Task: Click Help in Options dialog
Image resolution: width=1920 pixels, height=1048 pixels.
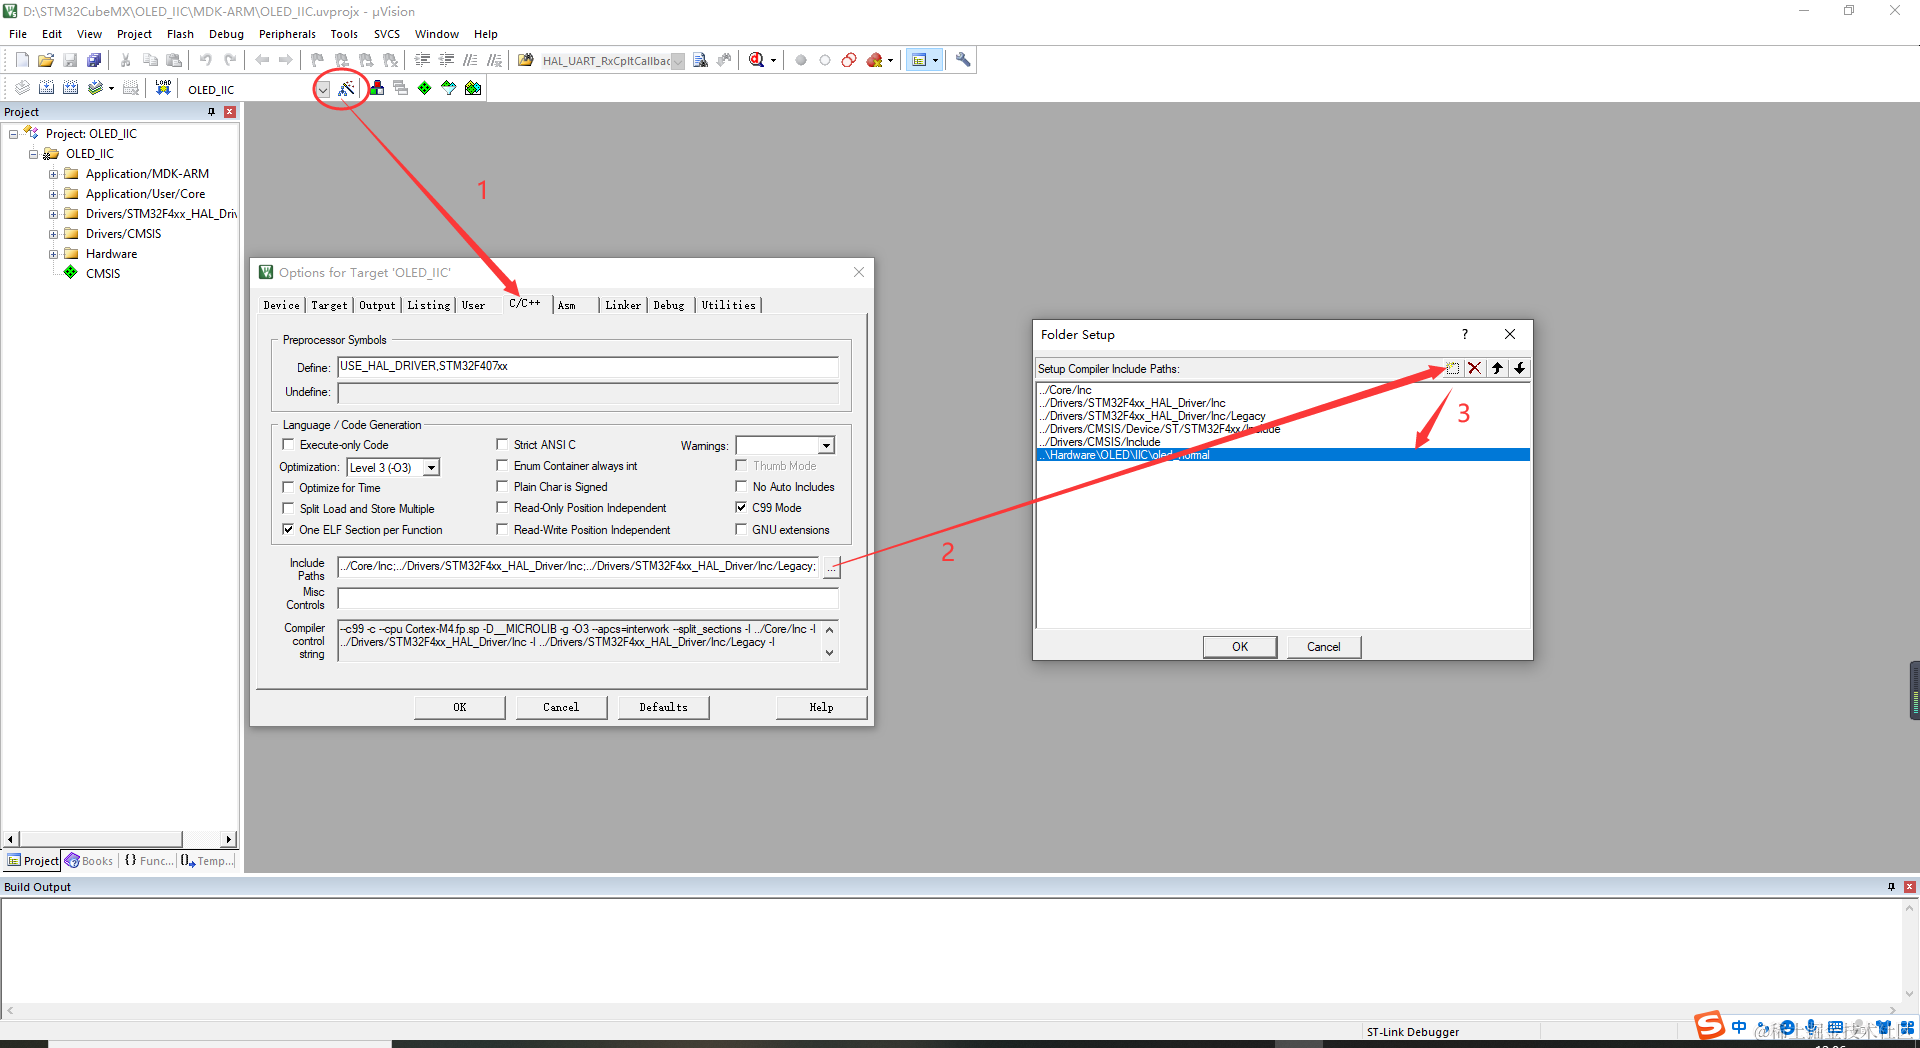Action: [821, 707]
